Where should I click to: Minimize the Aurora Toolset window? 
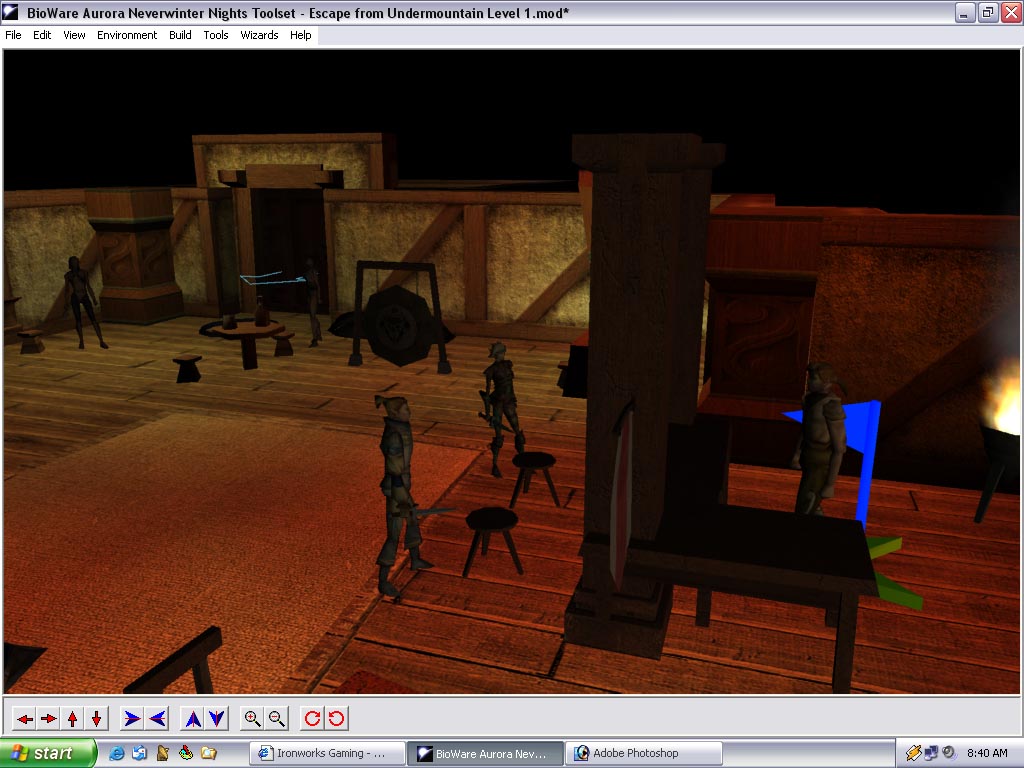tap(965, 12)
